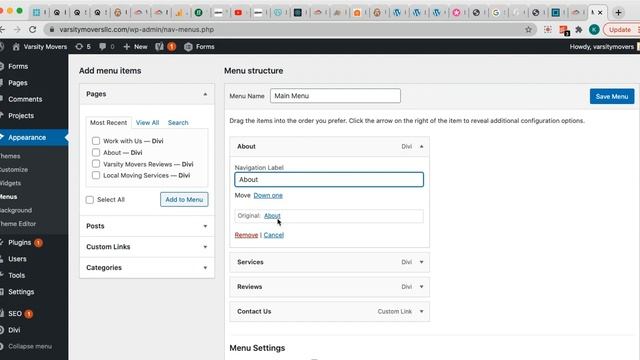Click the red Update browser button
Screen dimensions: 640x360
point(620,29)
